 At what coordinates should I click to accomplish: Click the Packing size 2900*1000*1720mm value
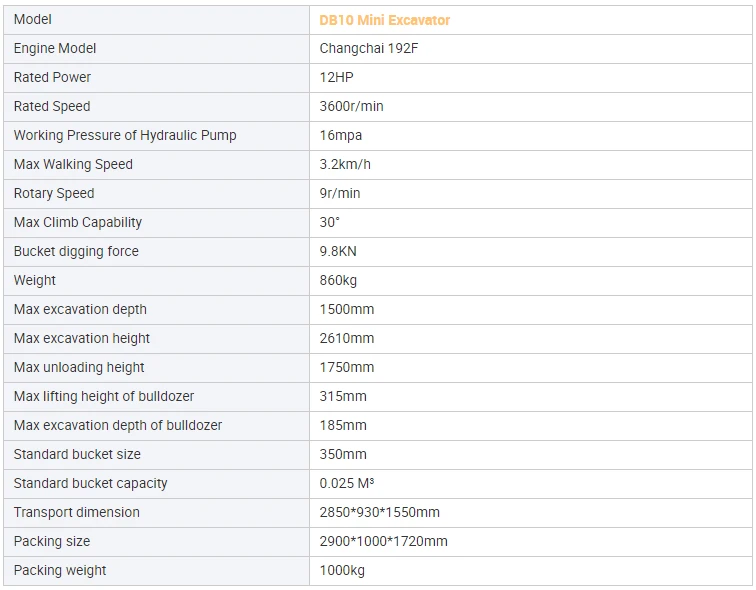383,541
